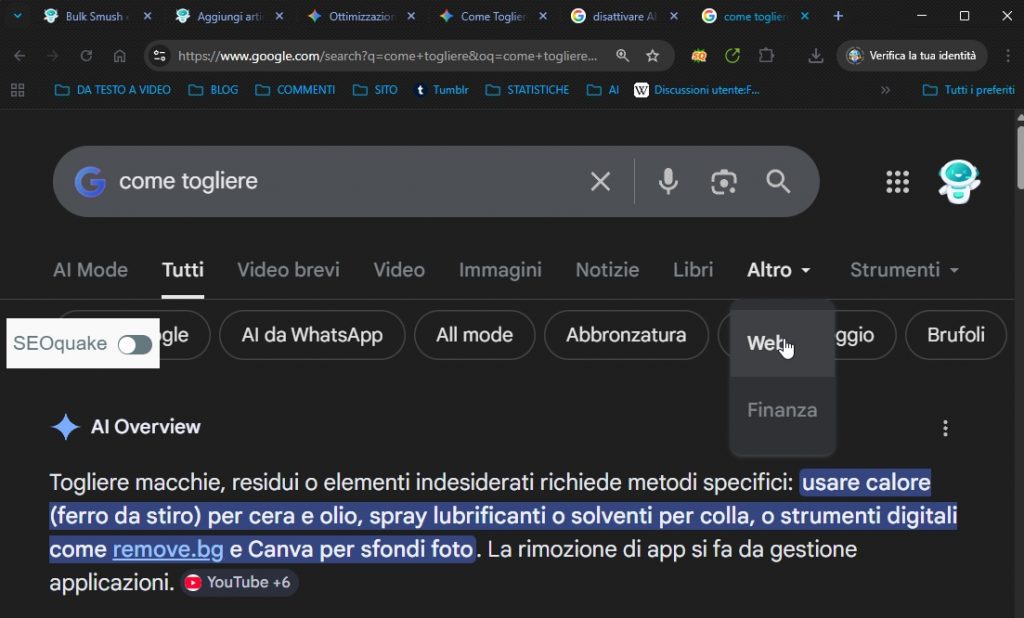Bookmark this page with the star
Screen dimensions: 1024x618
click(x=652, y=56)
